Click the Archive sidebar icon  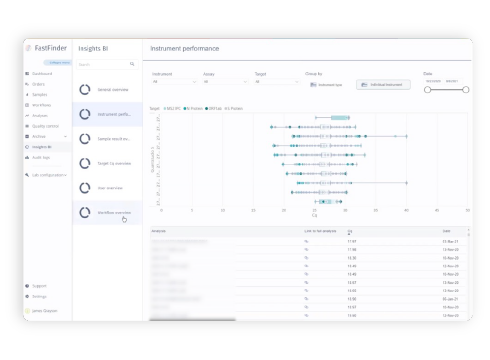27,136
